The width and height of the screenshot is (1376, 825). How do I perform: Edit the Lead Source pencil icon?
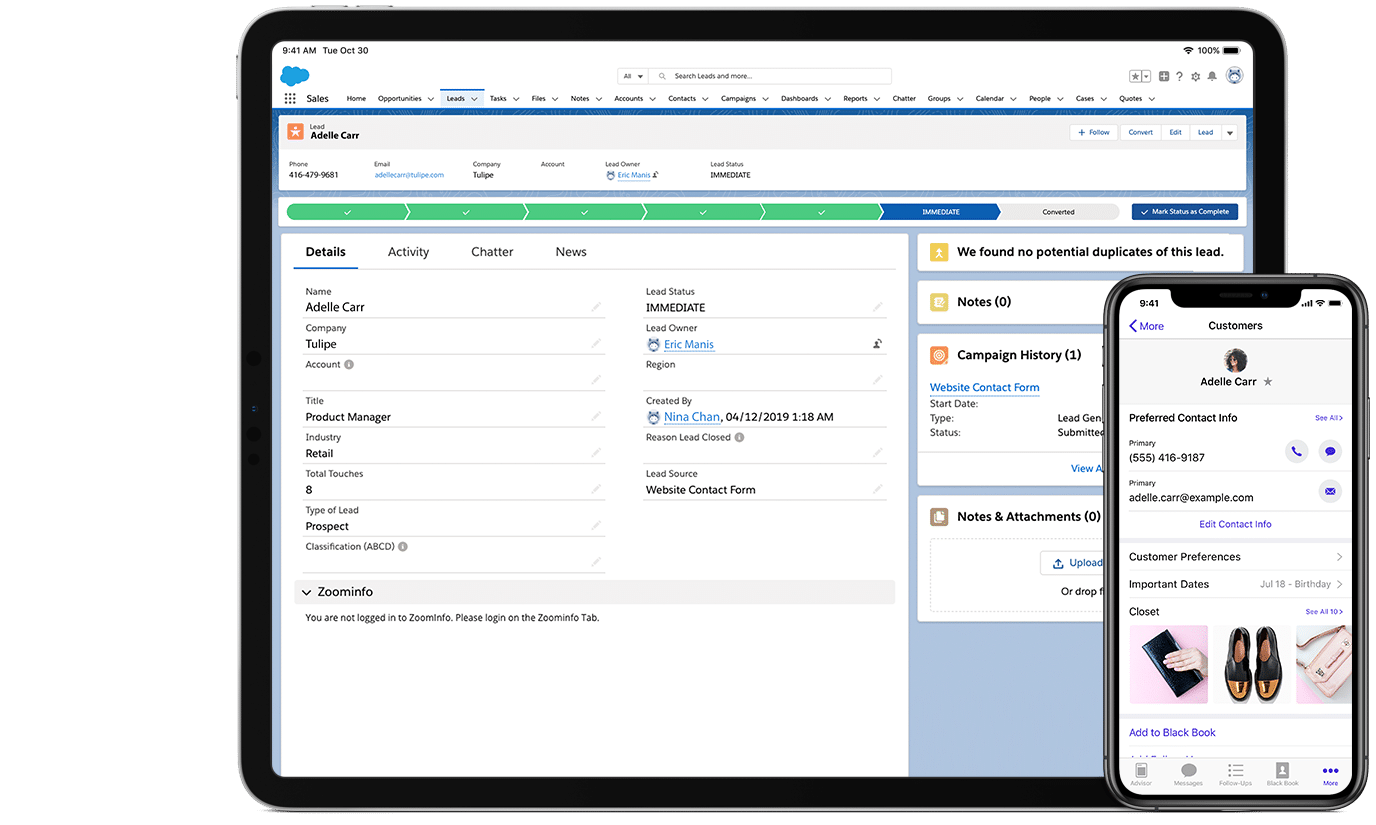click(877, 489)
